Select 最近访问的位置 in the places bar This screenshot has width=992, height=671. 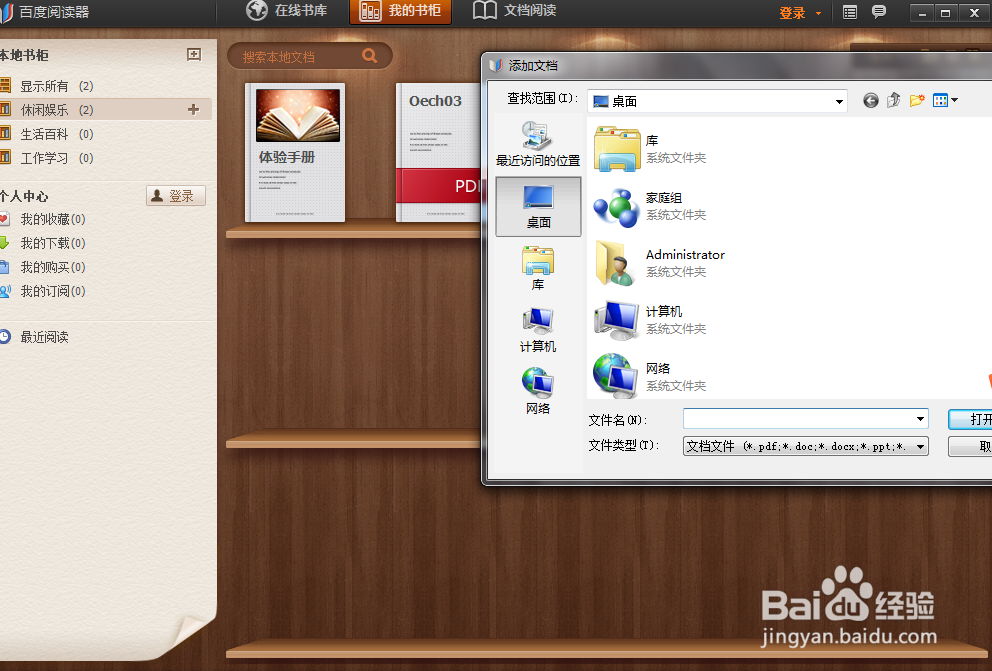click(x=538, y=144)
